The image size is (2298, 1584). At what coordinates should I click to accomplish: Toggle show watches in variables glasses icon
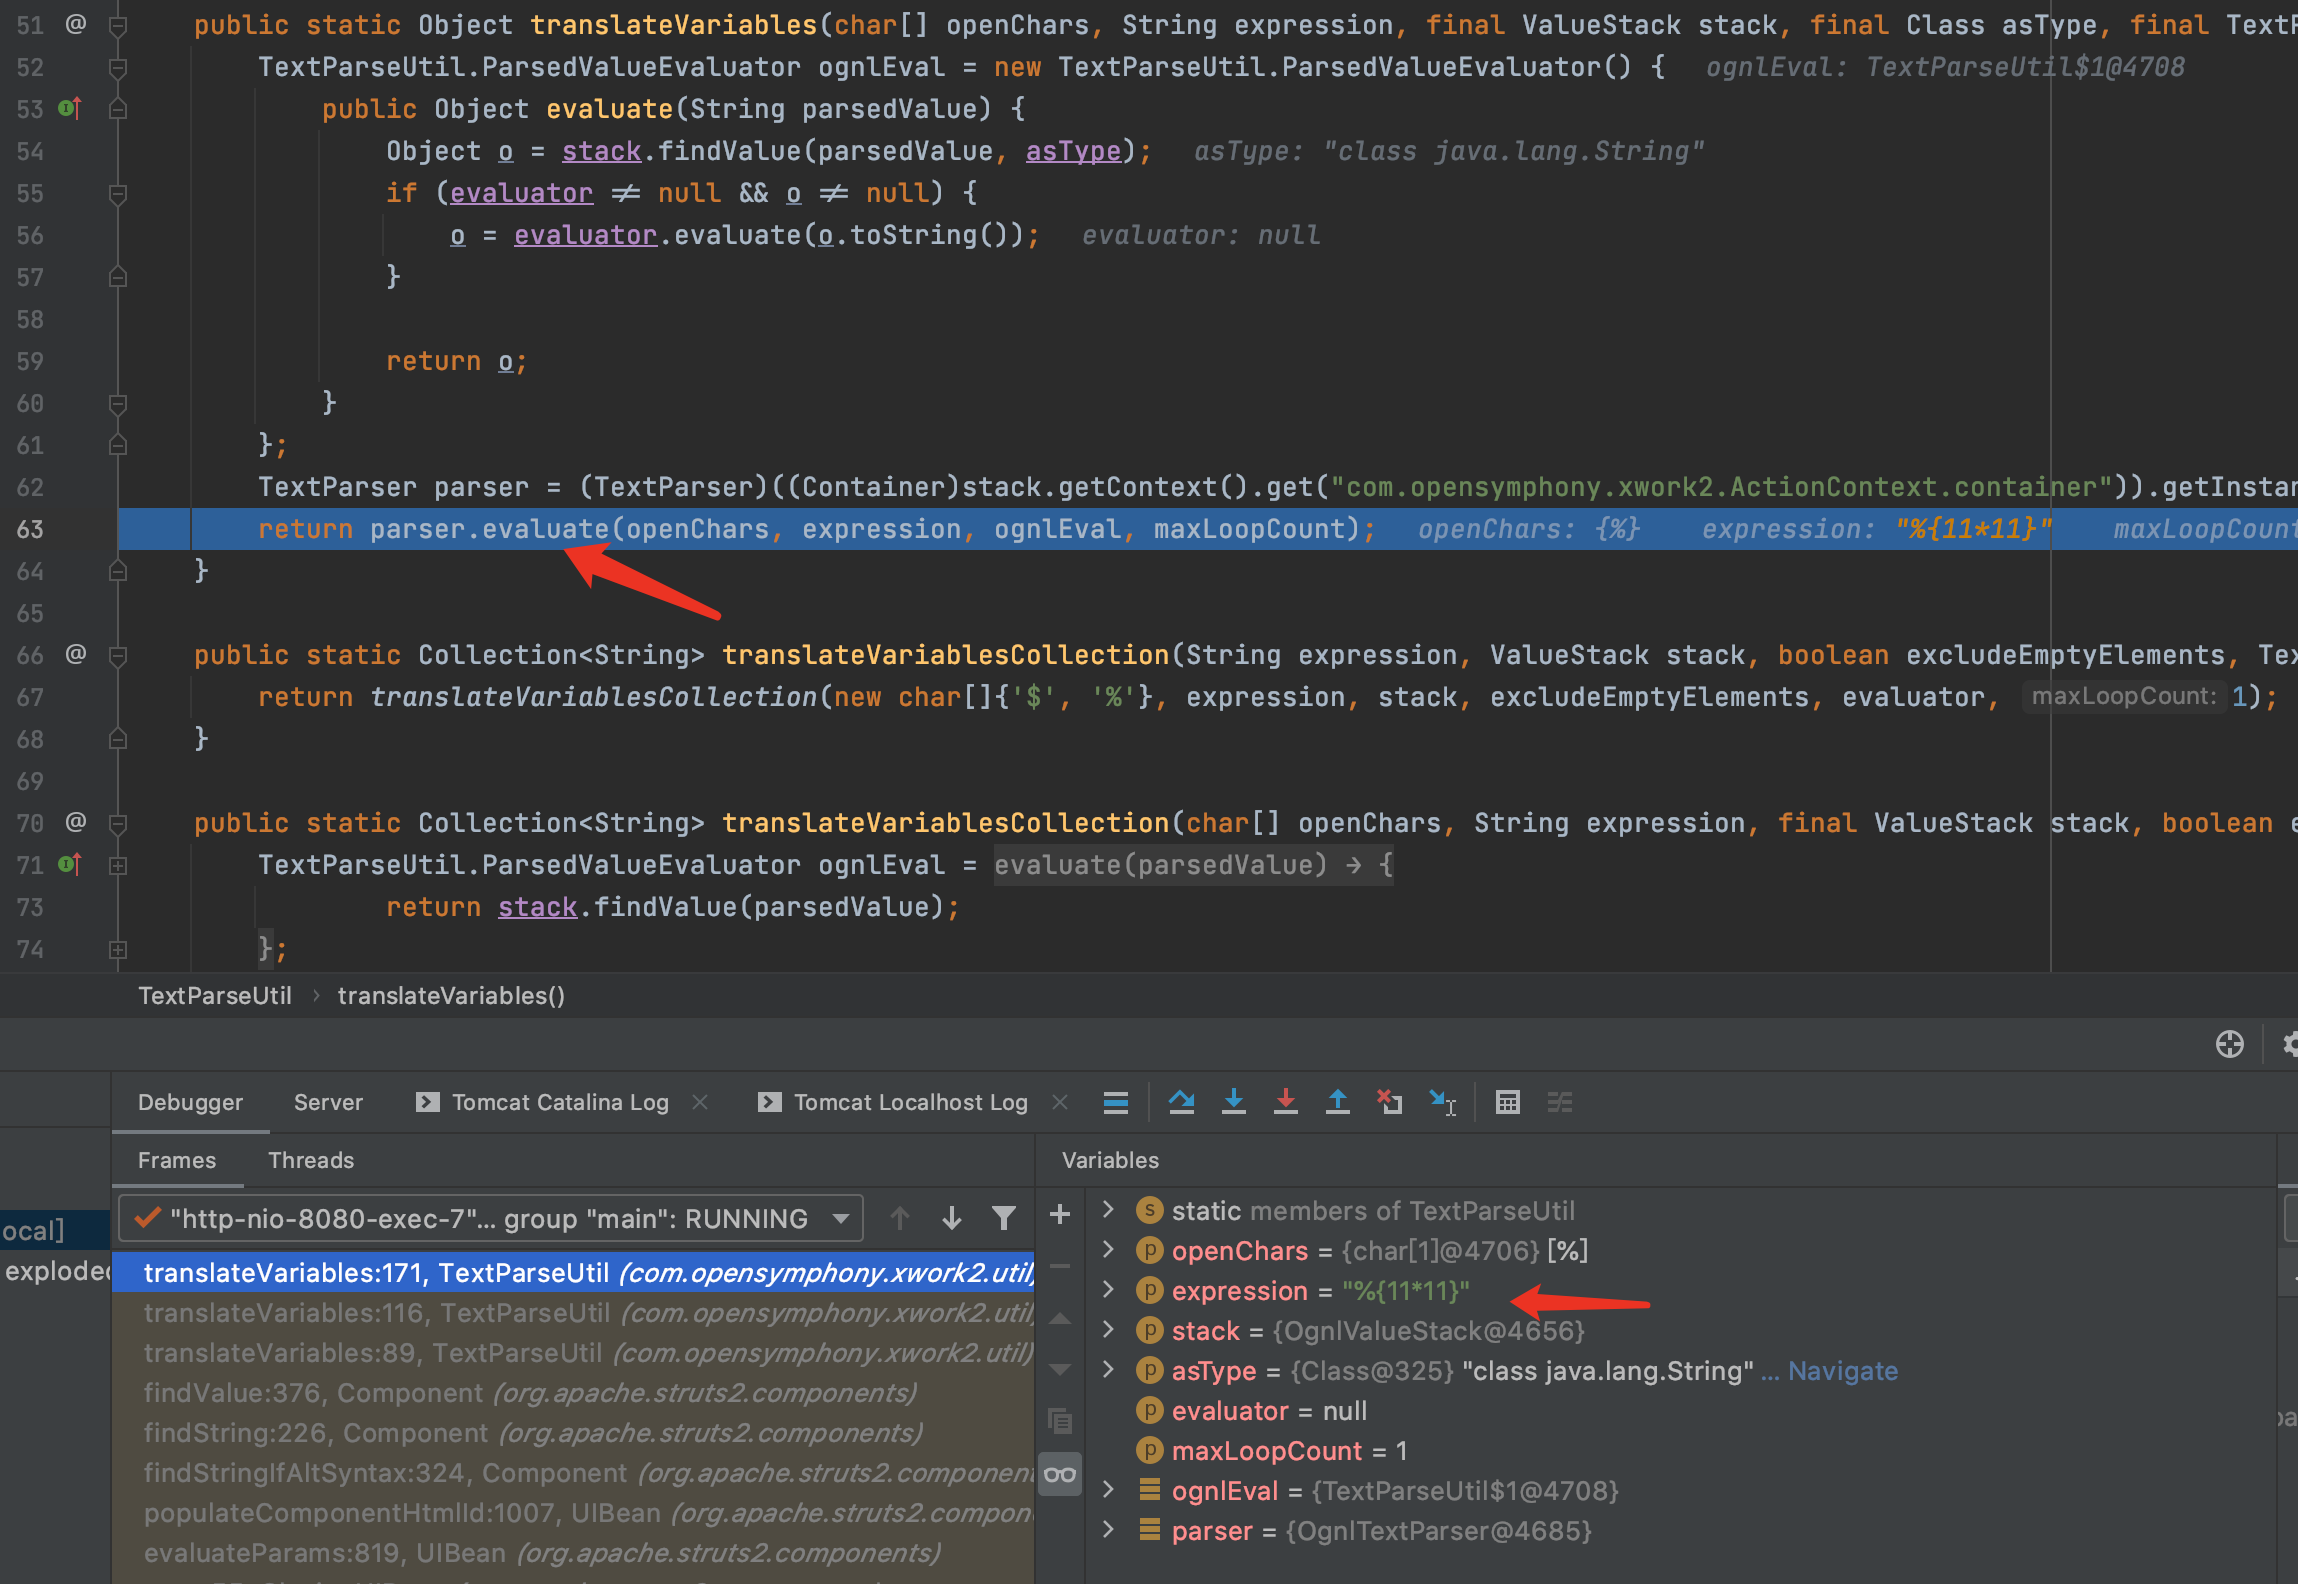click(1060, 1474)
